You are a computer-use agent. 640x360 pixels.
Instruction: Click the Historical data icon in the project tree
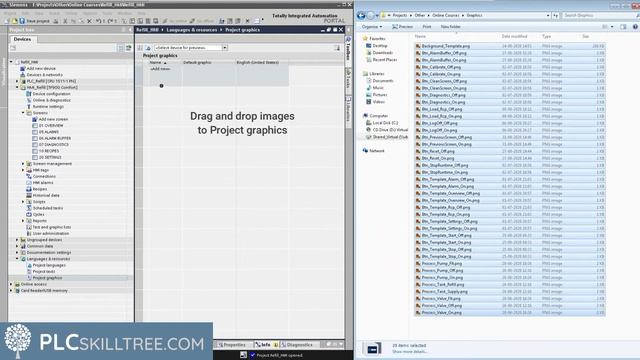[x=29, y=195]
